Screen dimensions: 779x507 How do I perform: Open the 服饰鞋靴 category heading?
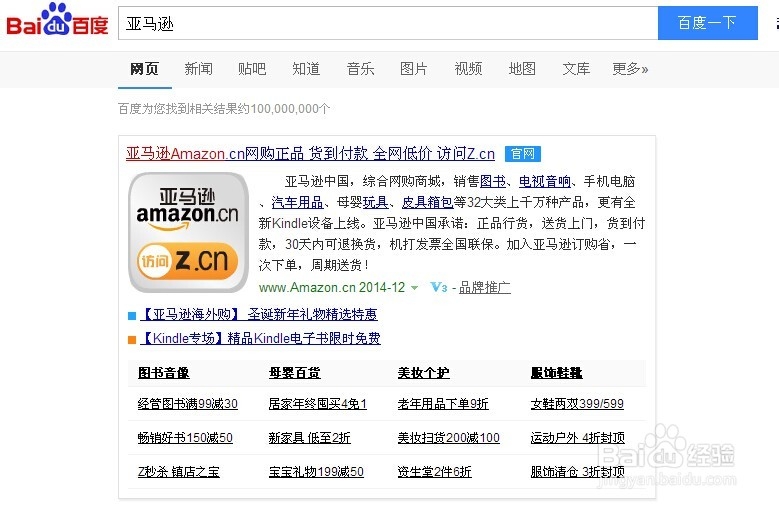point(556,372)
